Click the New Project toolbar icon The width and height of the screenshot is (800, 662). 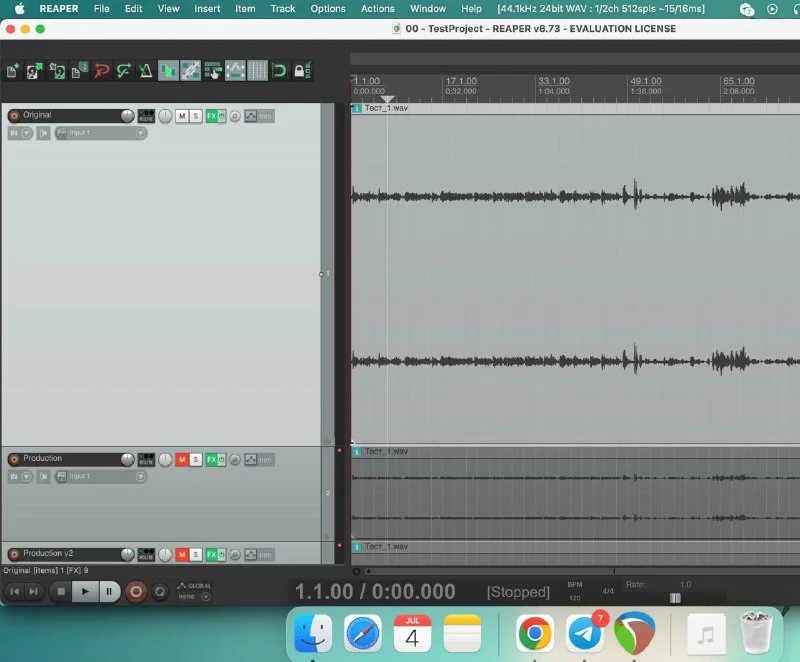point(12,71)
